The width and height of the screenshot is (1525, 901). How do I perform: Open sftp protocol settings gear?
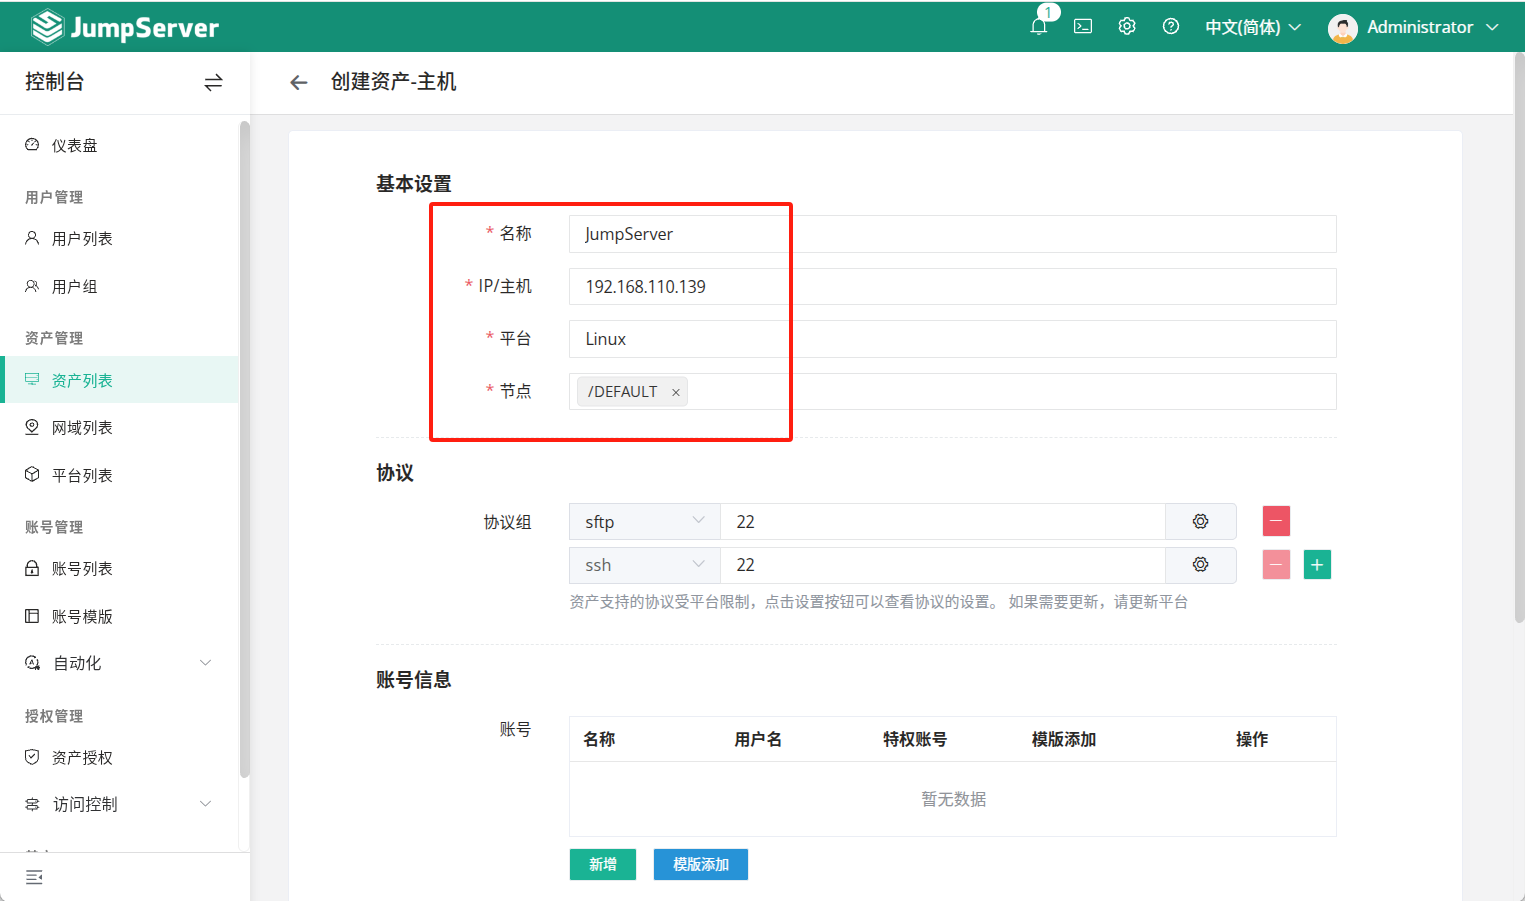point(1200,521)
